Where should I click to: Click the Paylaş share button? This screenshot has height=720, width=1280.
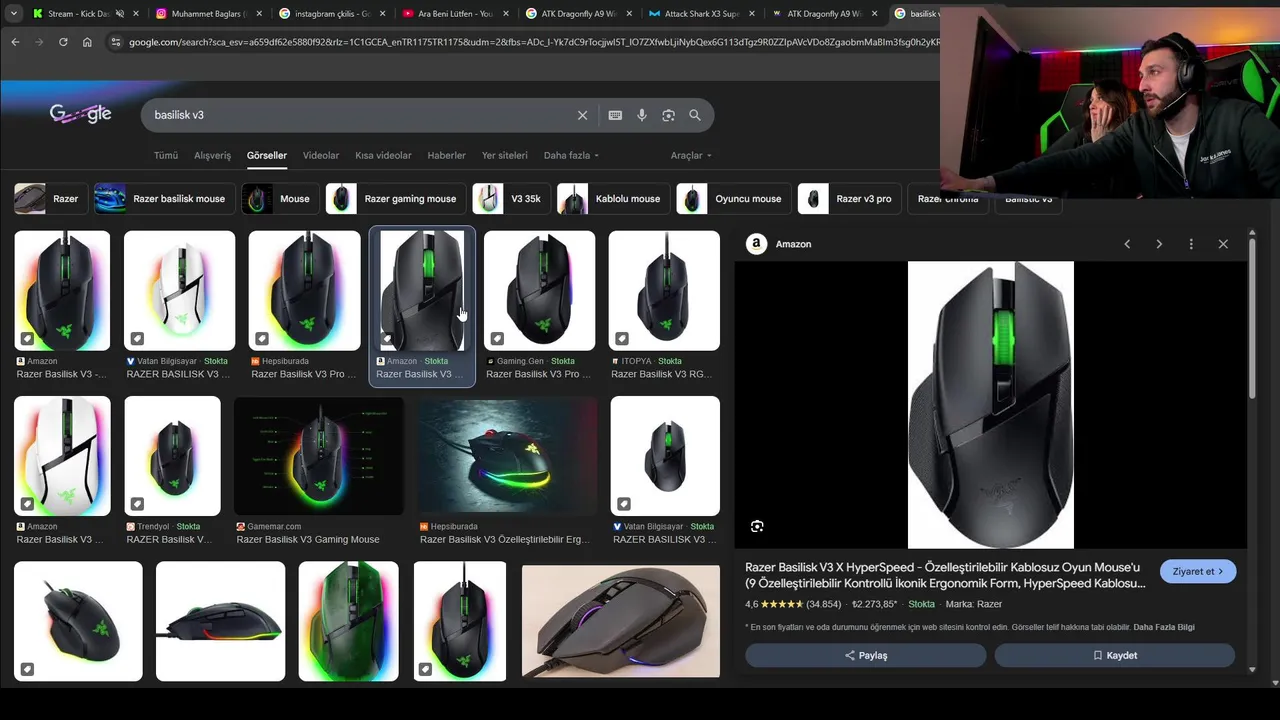point(866,656)
